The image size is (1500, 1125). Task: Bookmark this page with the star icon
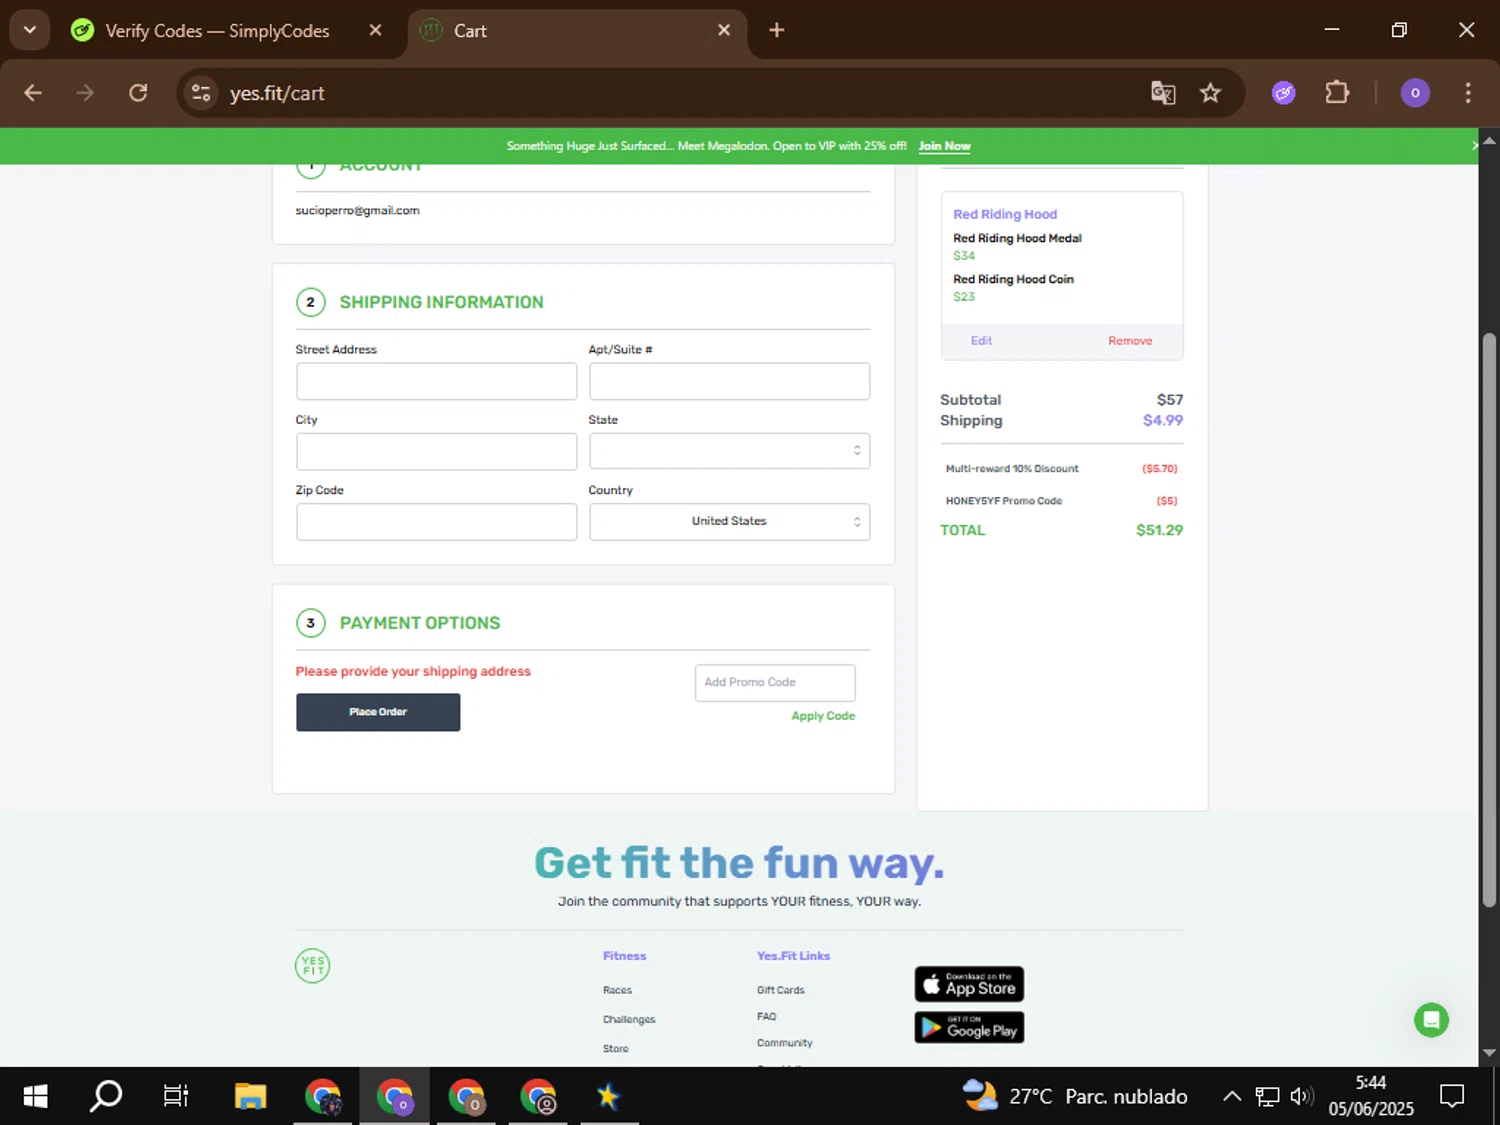1210,93
